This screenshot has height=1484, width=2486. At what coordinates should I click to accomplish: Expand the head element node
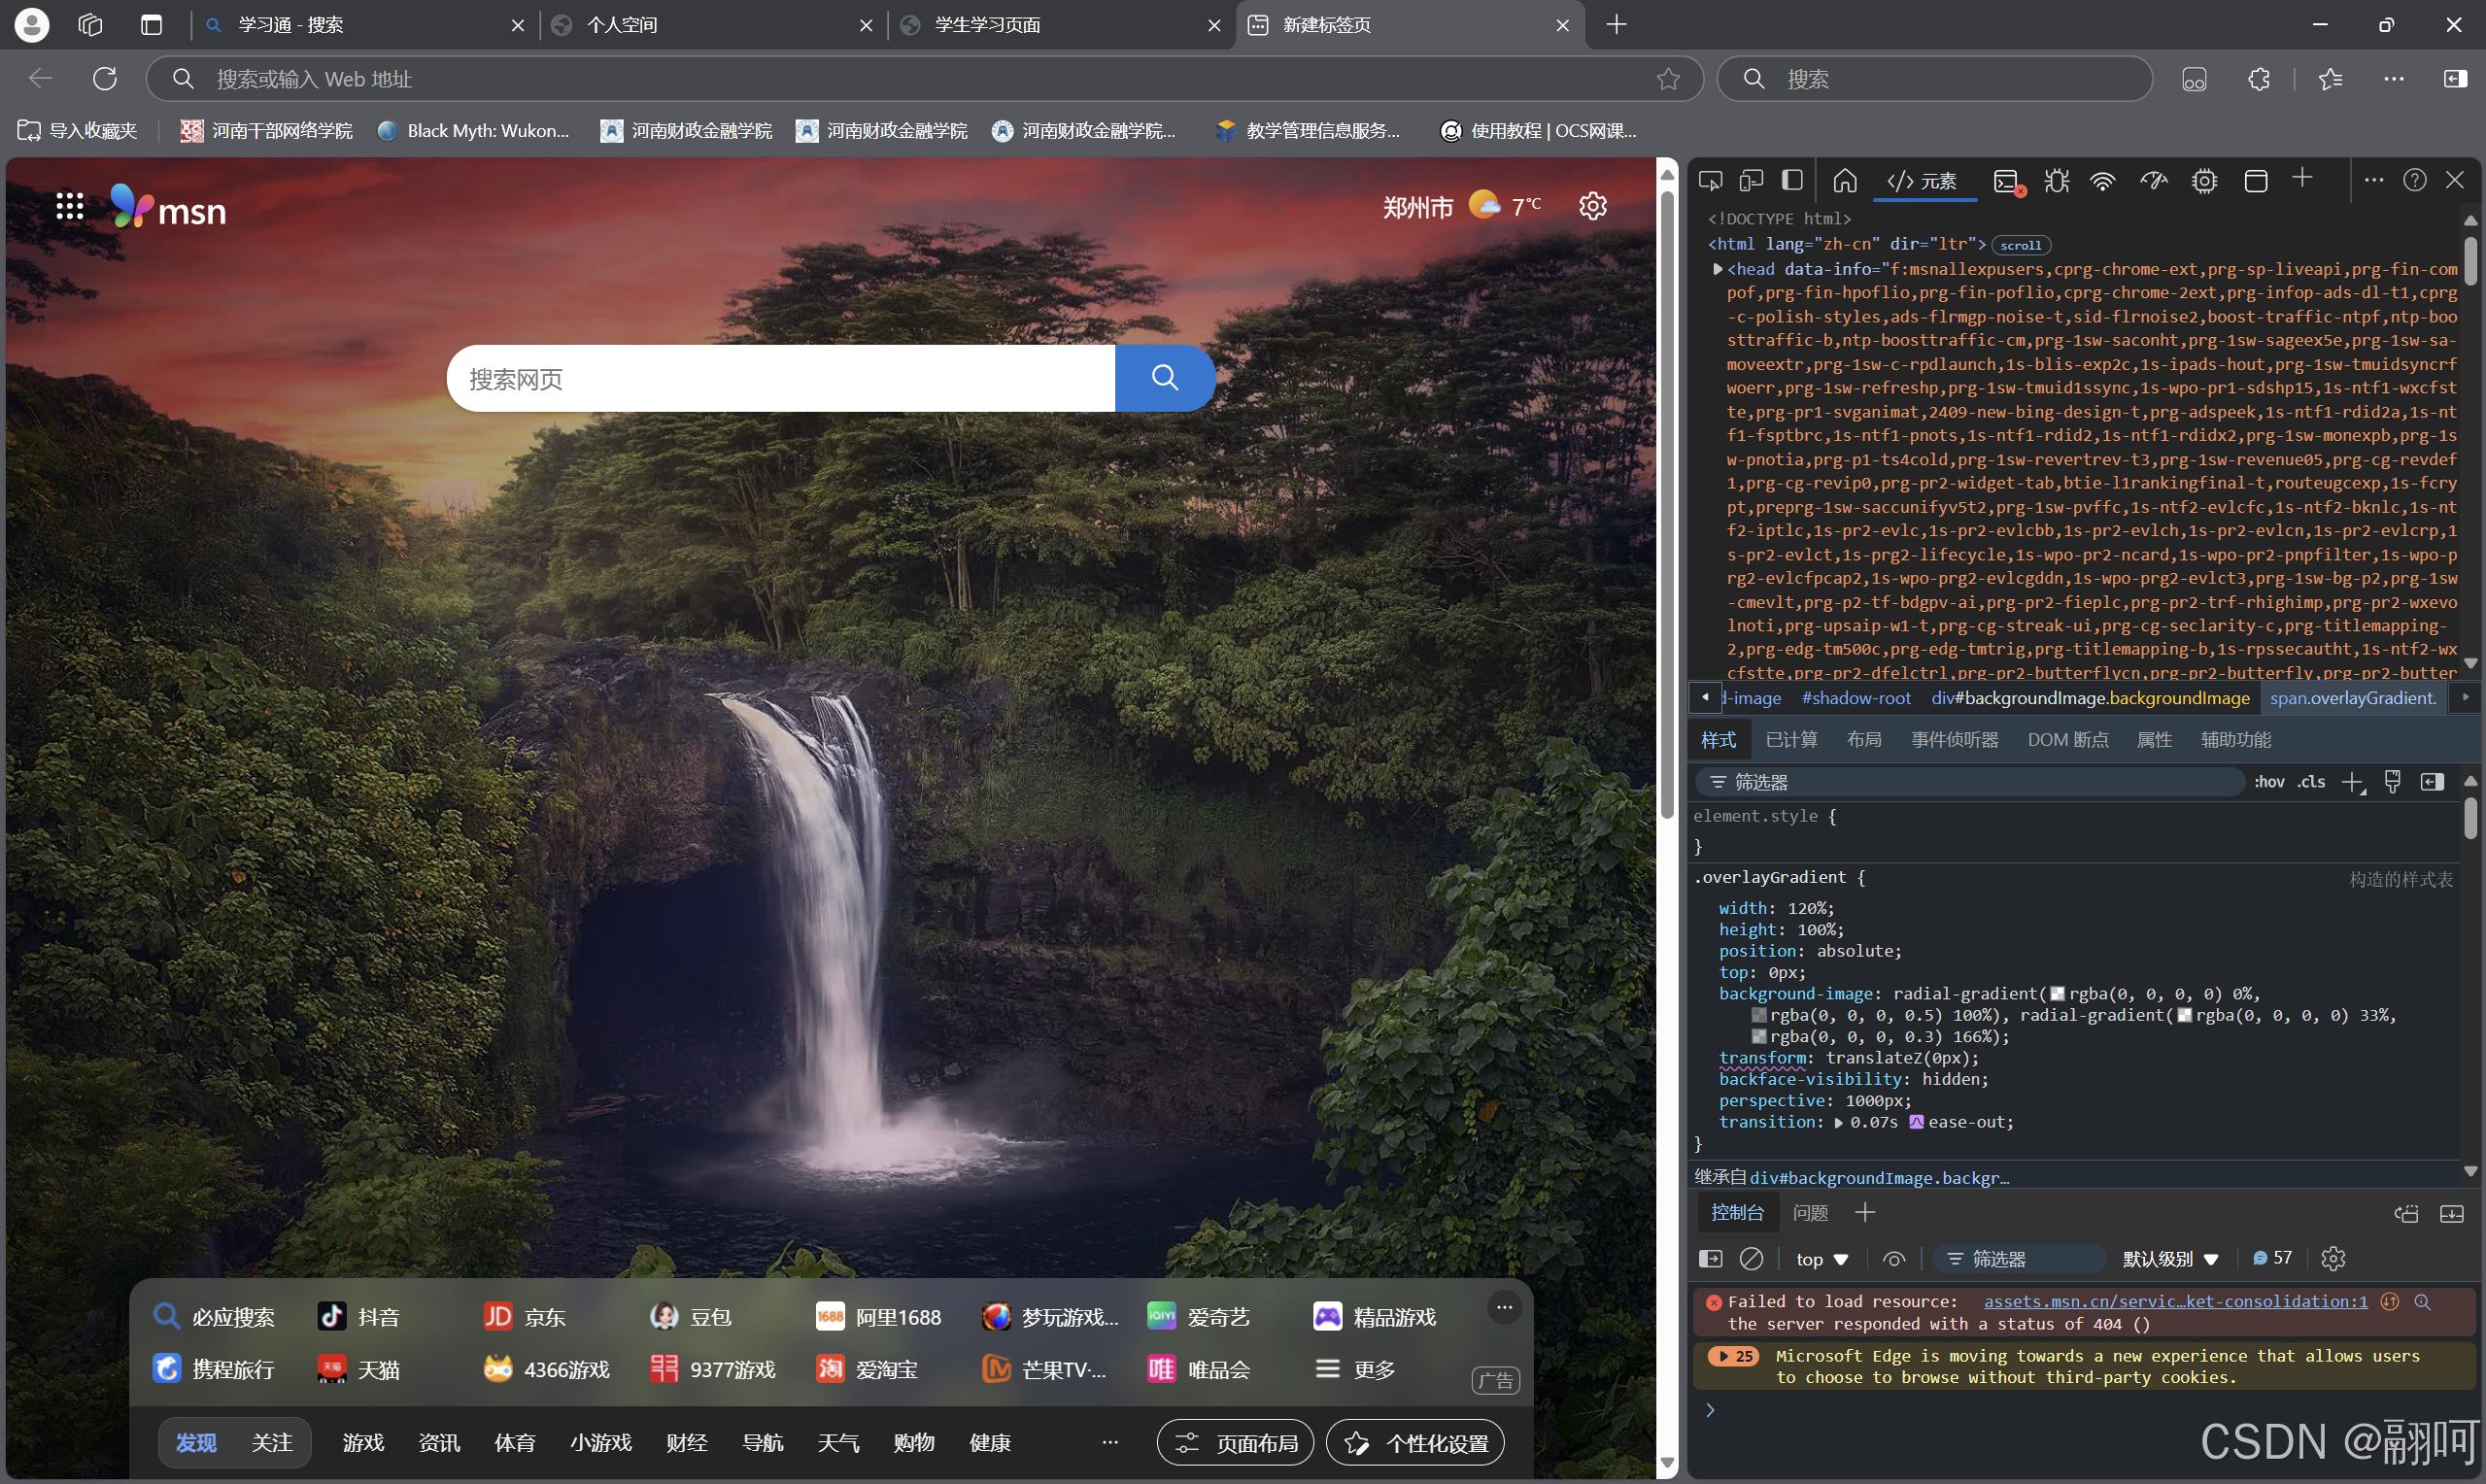click(1717, 269)
